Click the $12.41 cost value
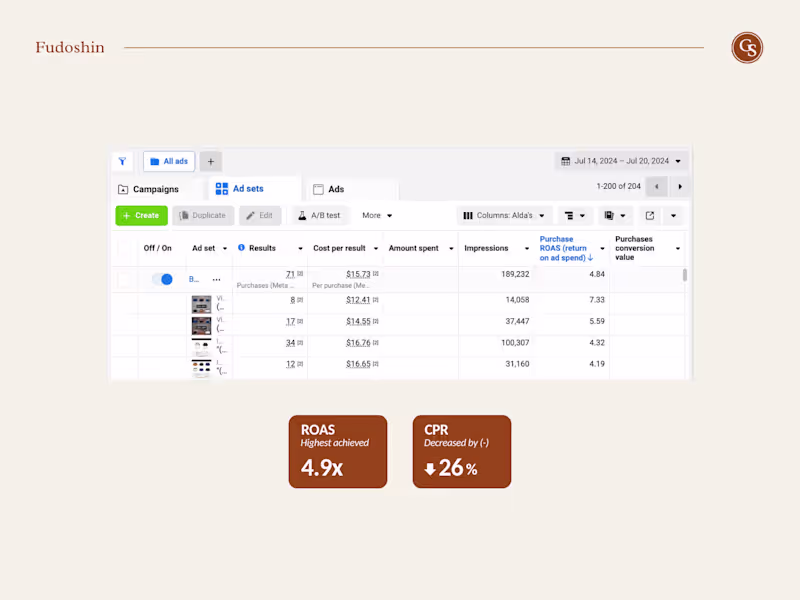The image size is (800, 600). click(358, 300)
